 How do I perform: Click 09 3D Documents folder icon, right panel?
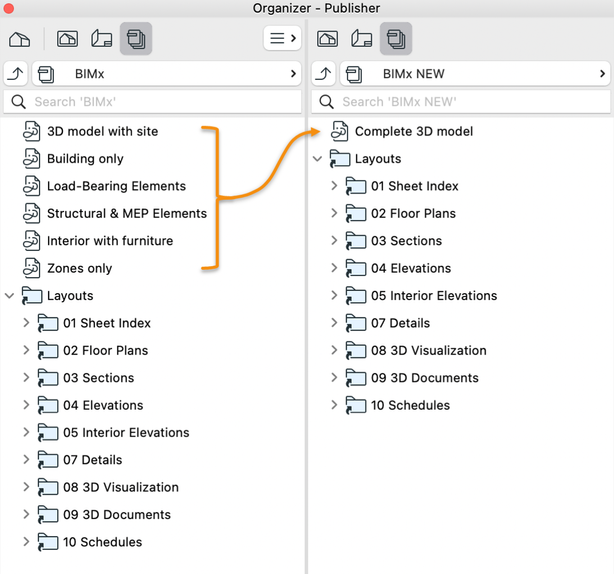point(356,378)
